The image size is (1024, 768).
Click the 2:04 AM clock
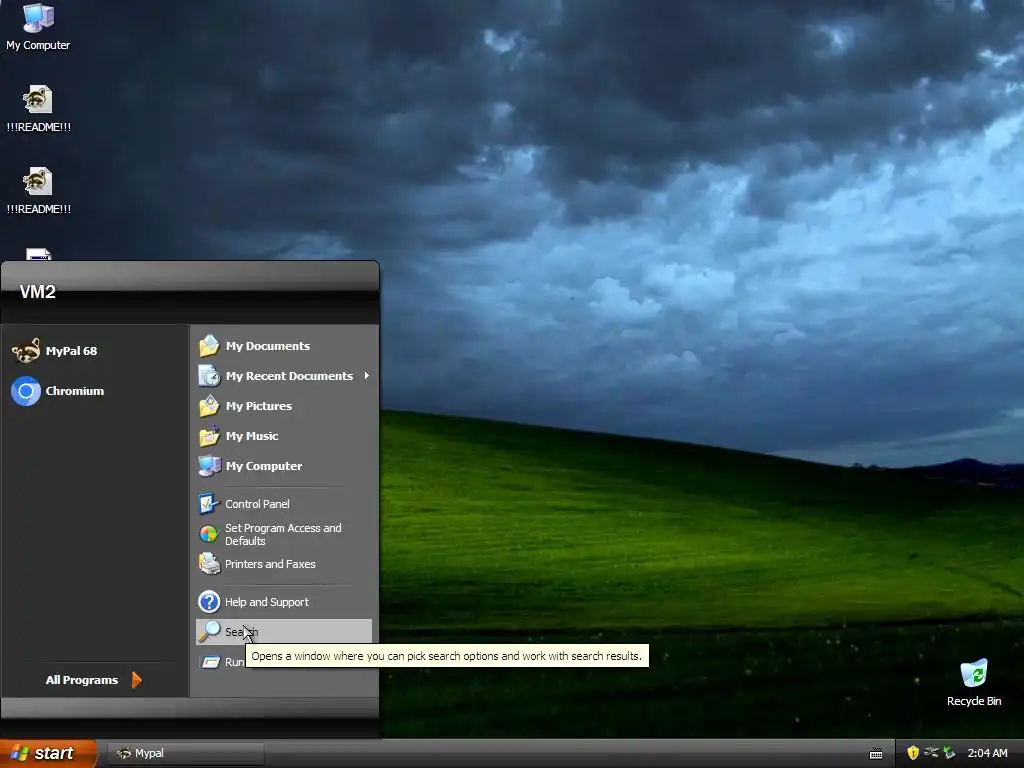pyautogui.click(x=987, y=753)
